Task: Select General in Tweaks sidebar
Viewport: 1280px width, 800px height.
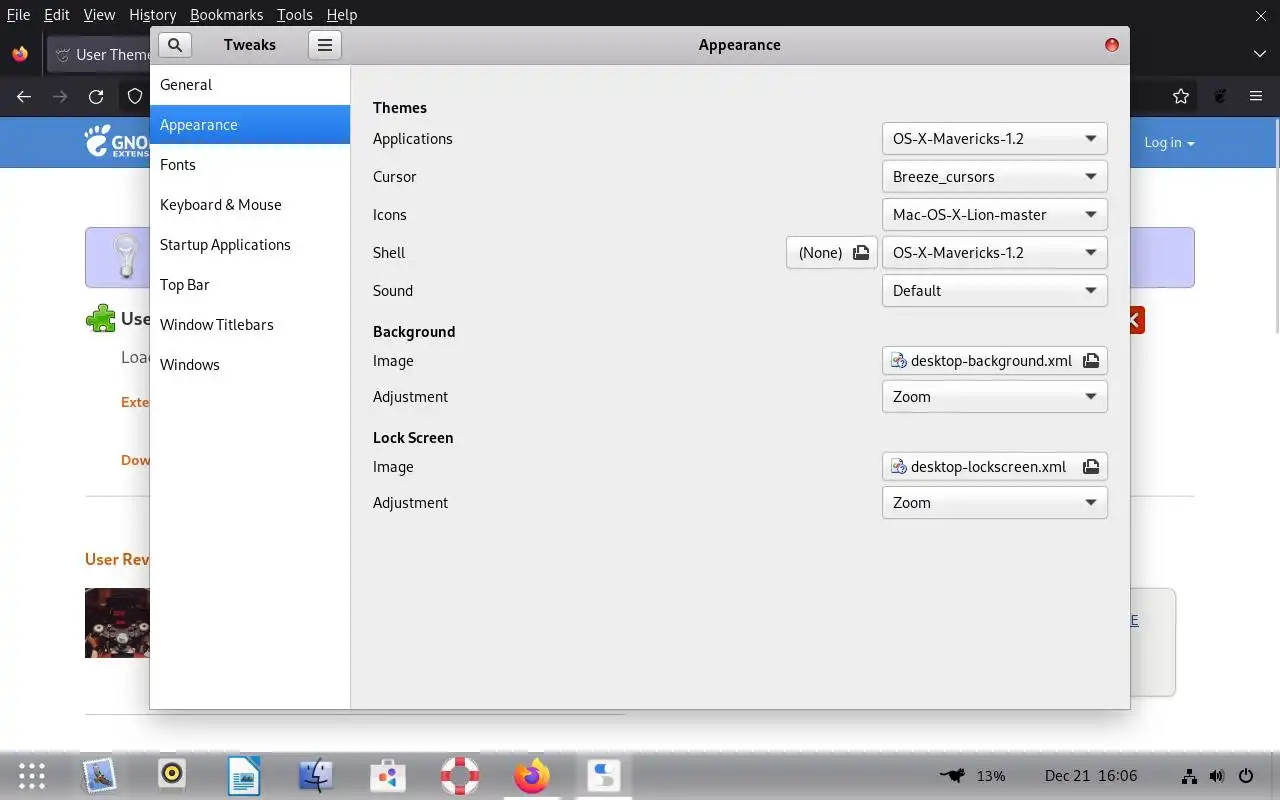Action: (x=250, y=85)
